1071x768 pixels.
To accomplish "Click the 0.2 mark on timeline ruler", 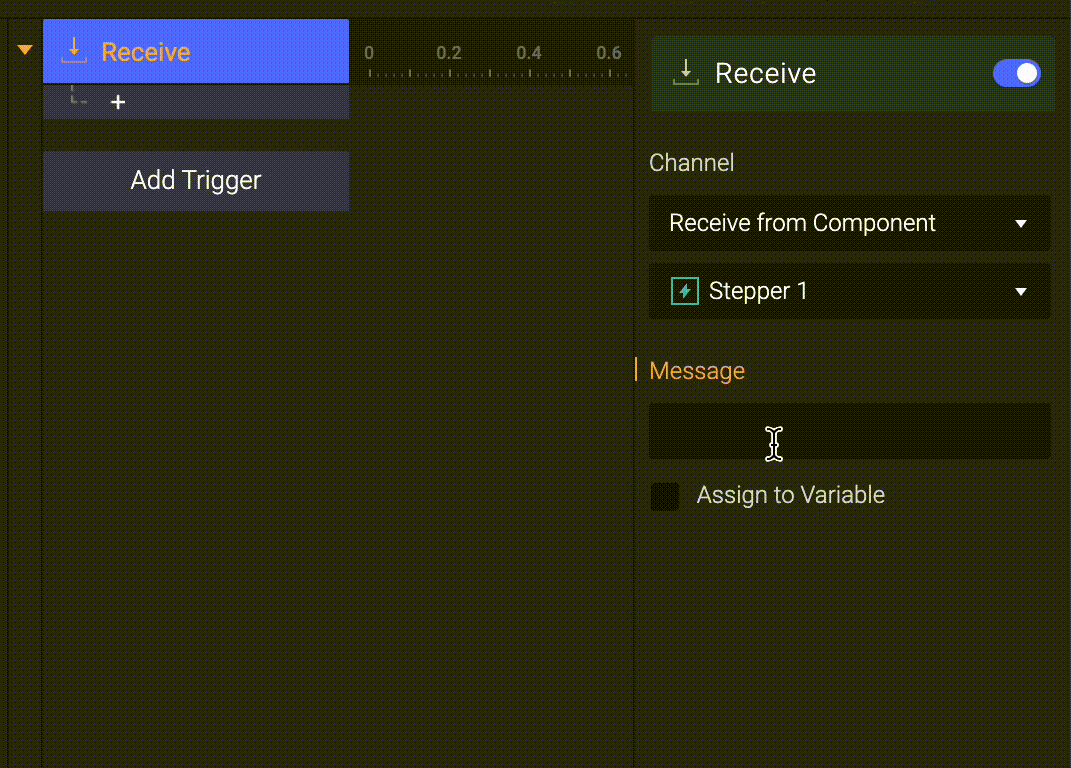I will coord(449,53).
